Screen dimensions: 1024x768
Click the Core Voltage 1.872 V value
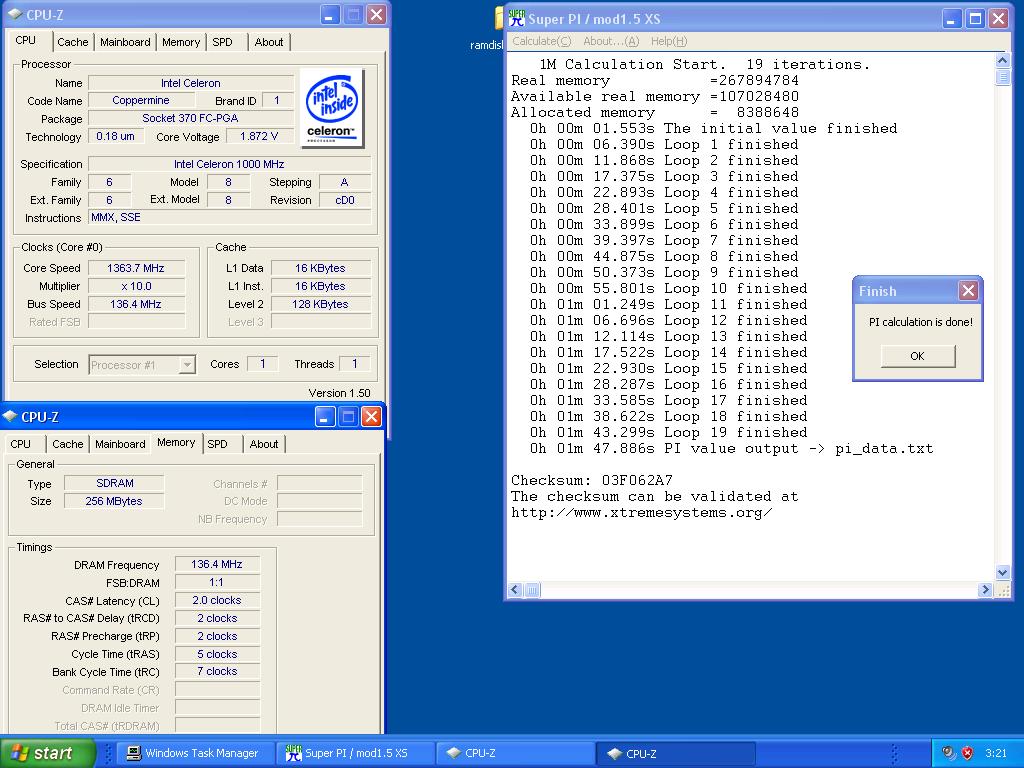tap(259, 136)
